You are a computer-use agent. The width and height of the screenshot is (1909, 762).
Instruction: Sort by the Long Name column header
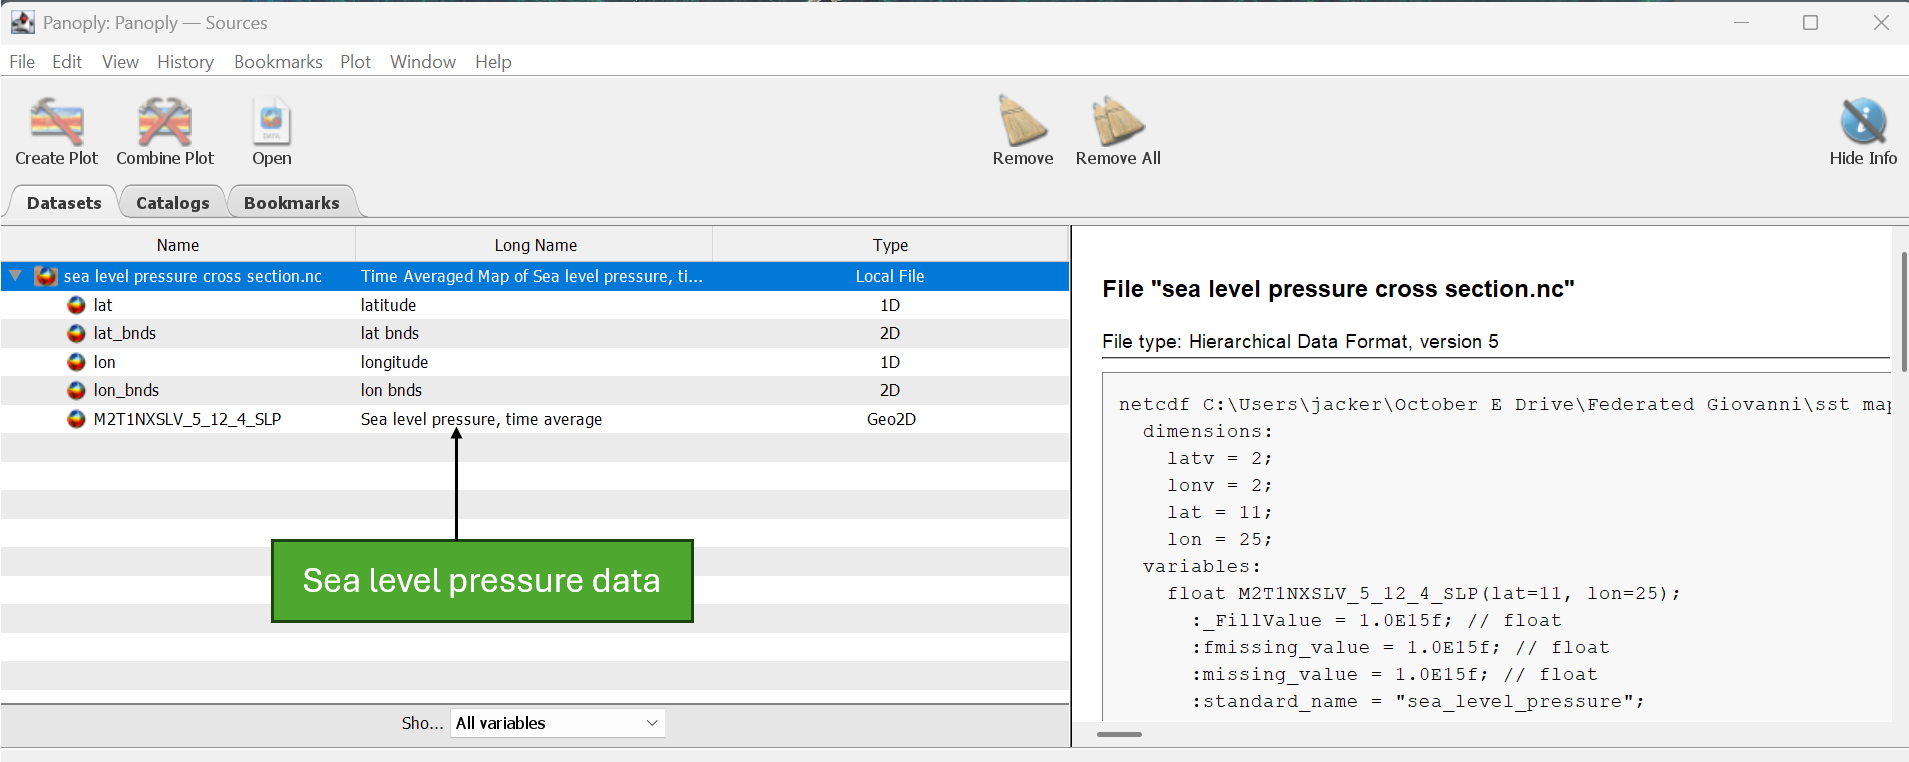click(x=535, y=245)
